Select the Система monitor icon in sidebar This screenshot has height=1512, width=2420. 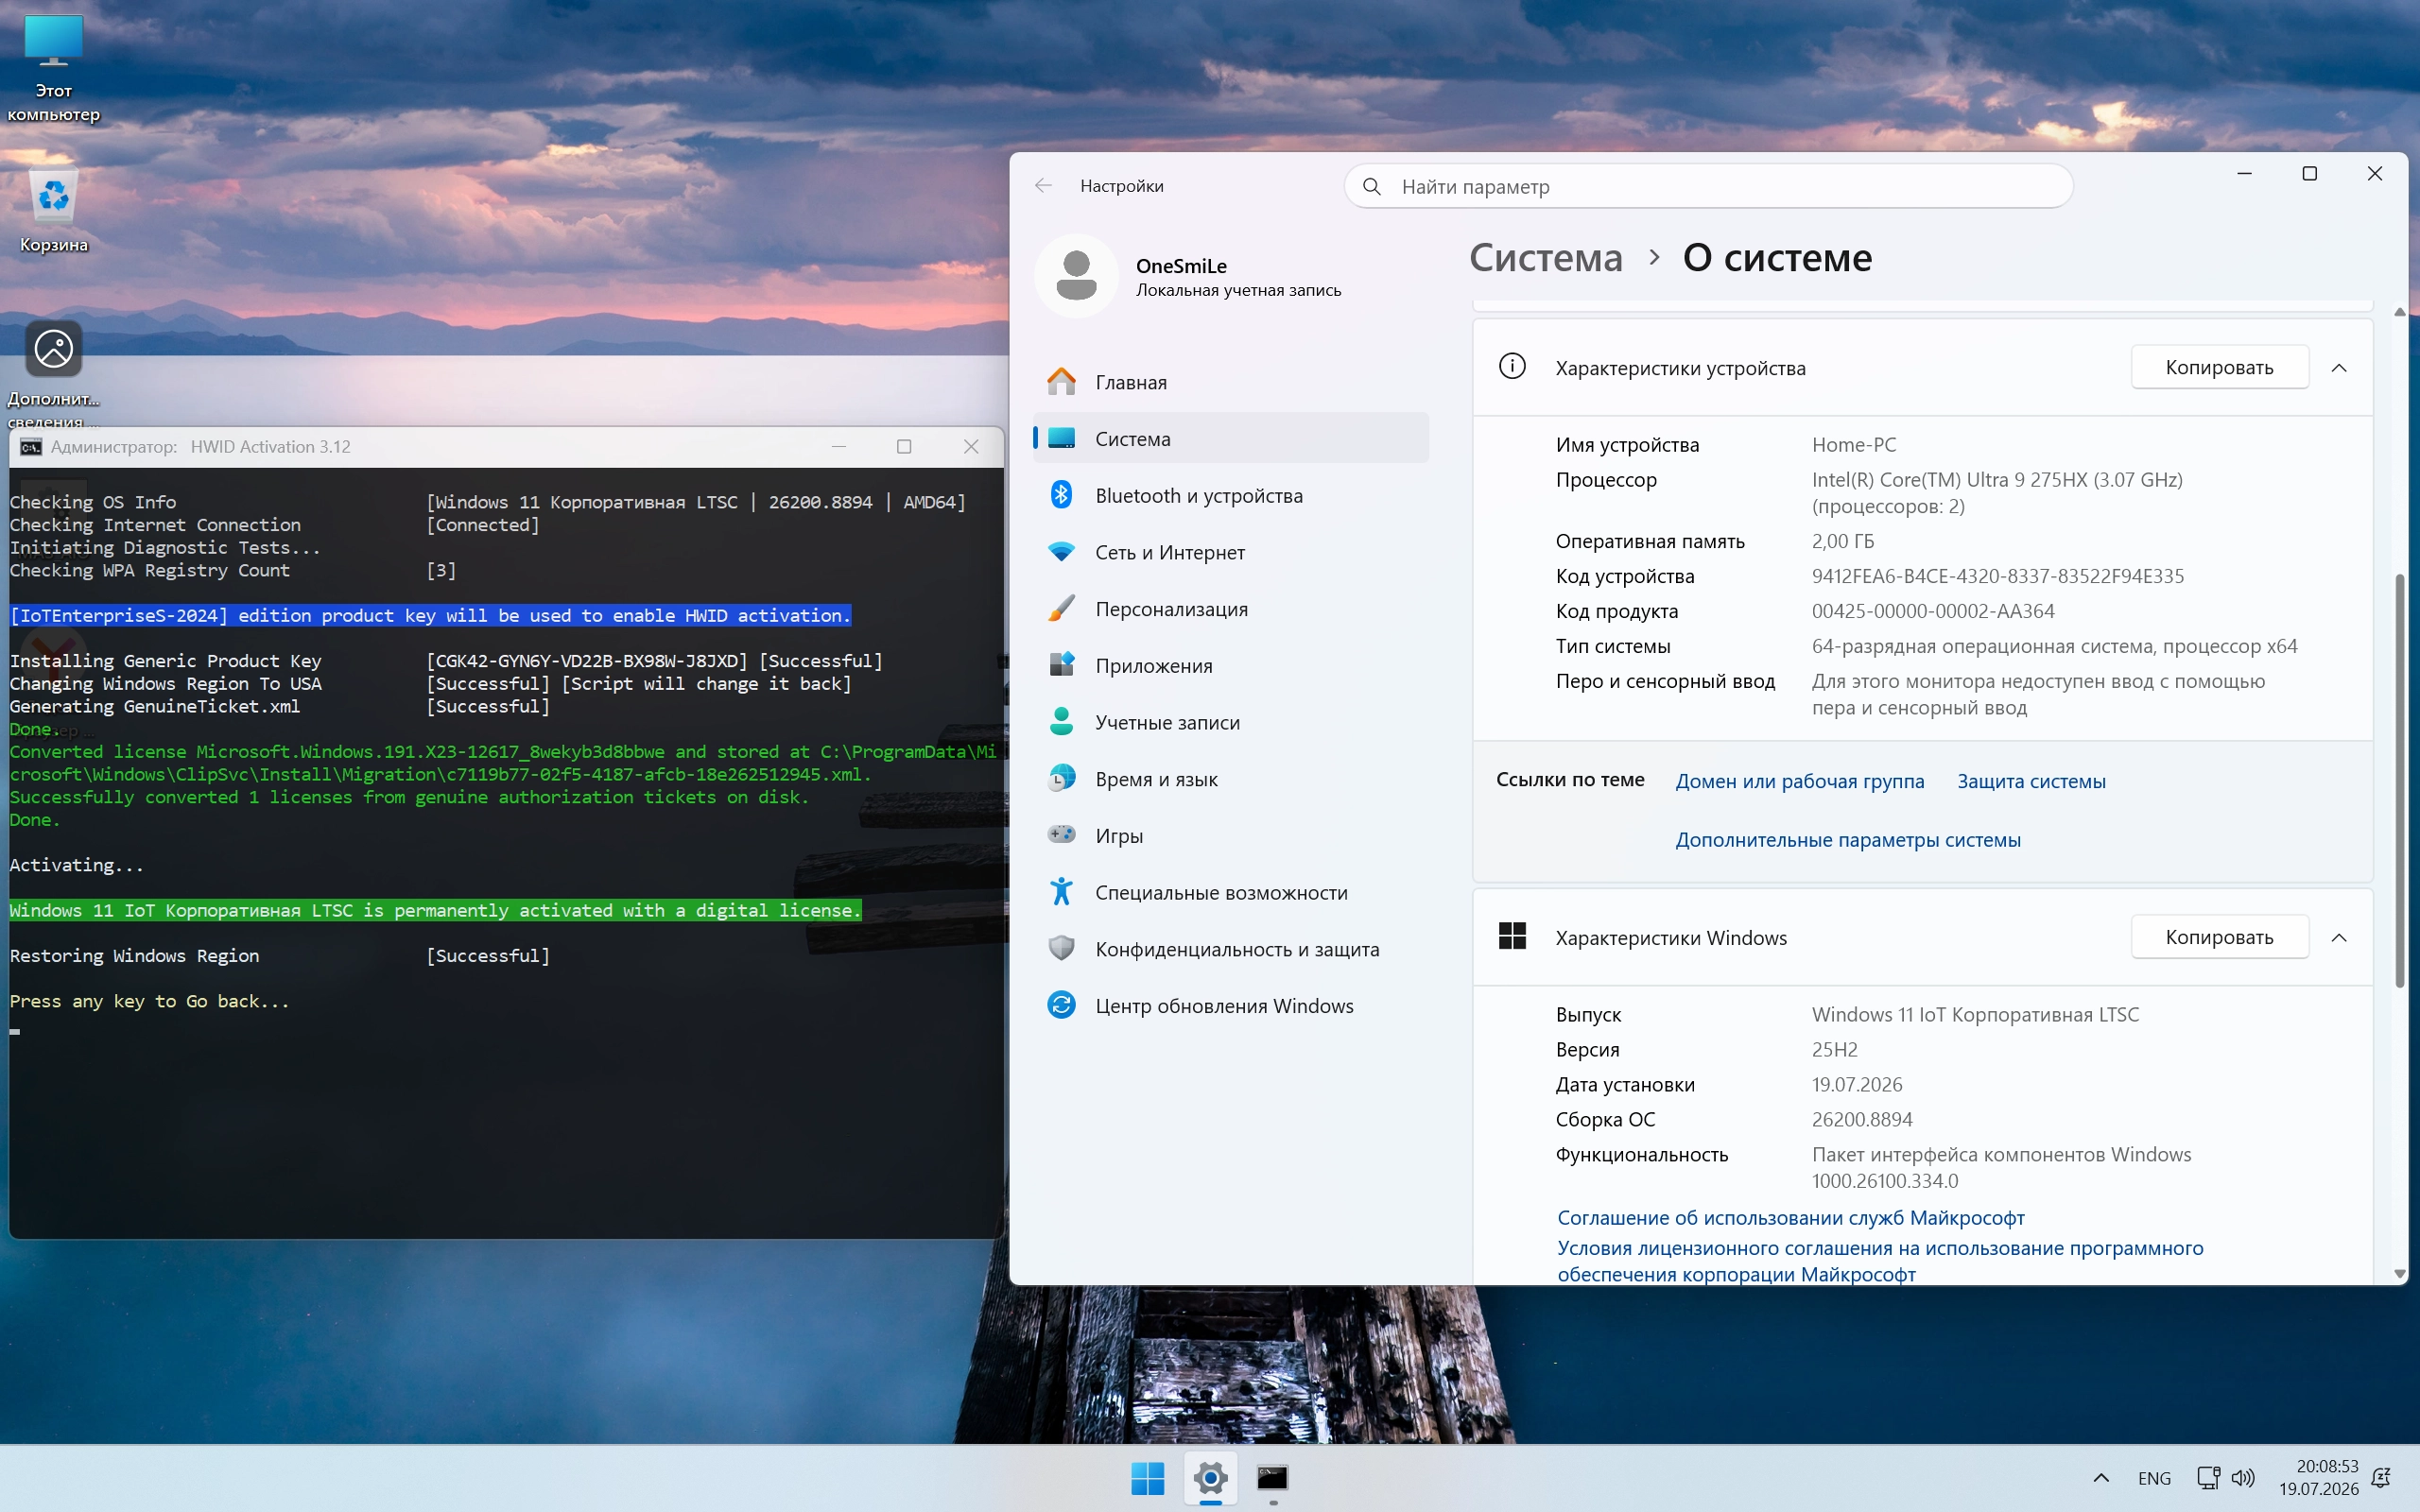1061,438
